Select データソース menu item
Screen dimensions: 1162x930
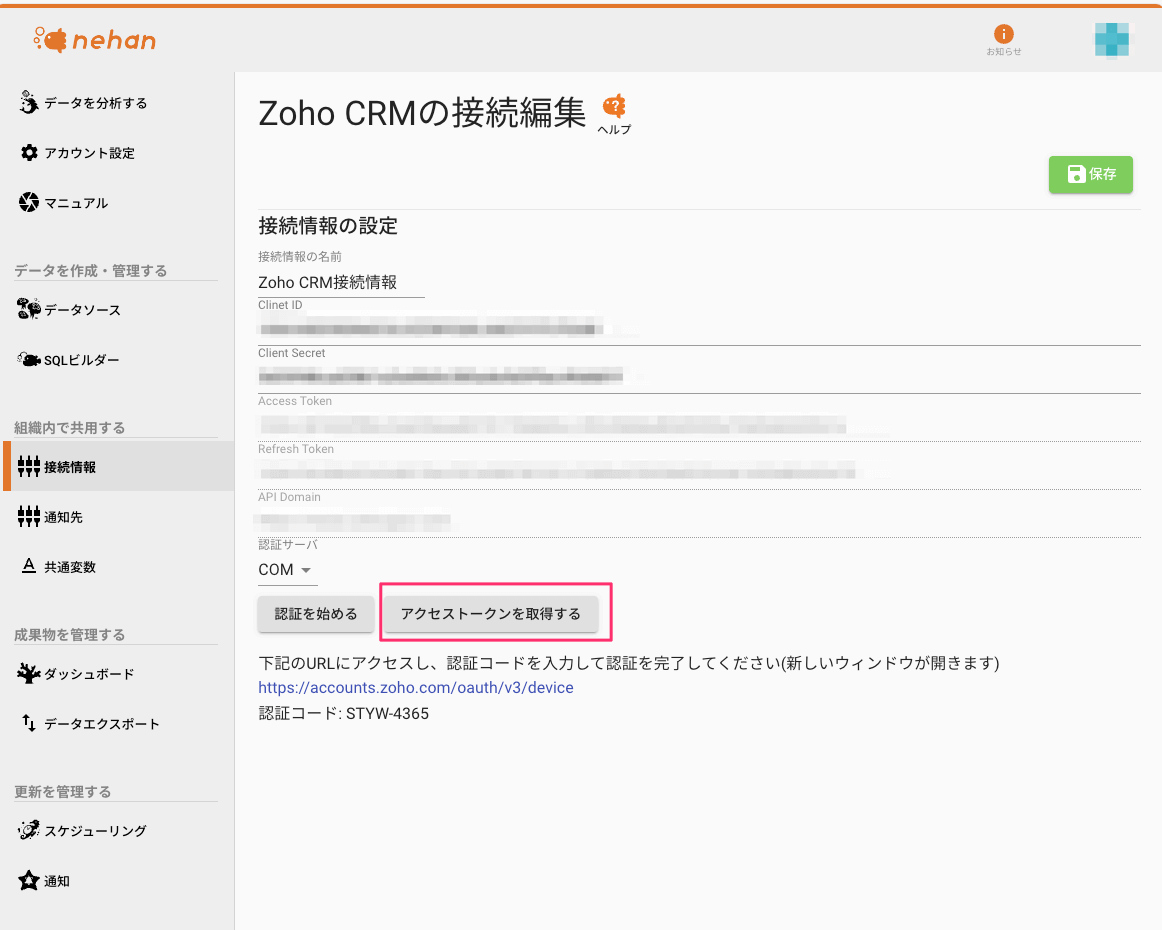[82, 310]
